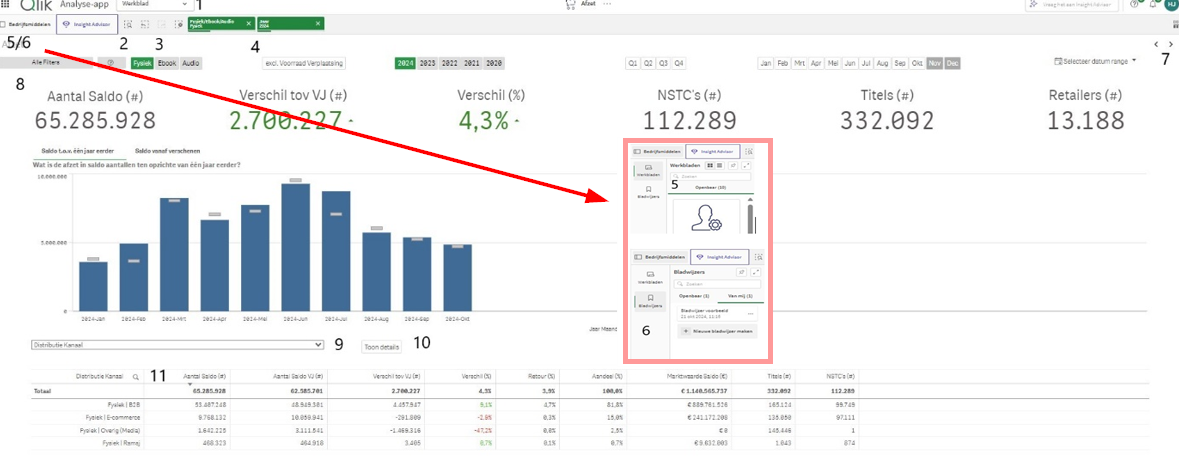Image resolution: width=1179 pixels, height=456 pixels.
Task: Sort by Aantal Saldo (#) column header
Action: point(205,375)
